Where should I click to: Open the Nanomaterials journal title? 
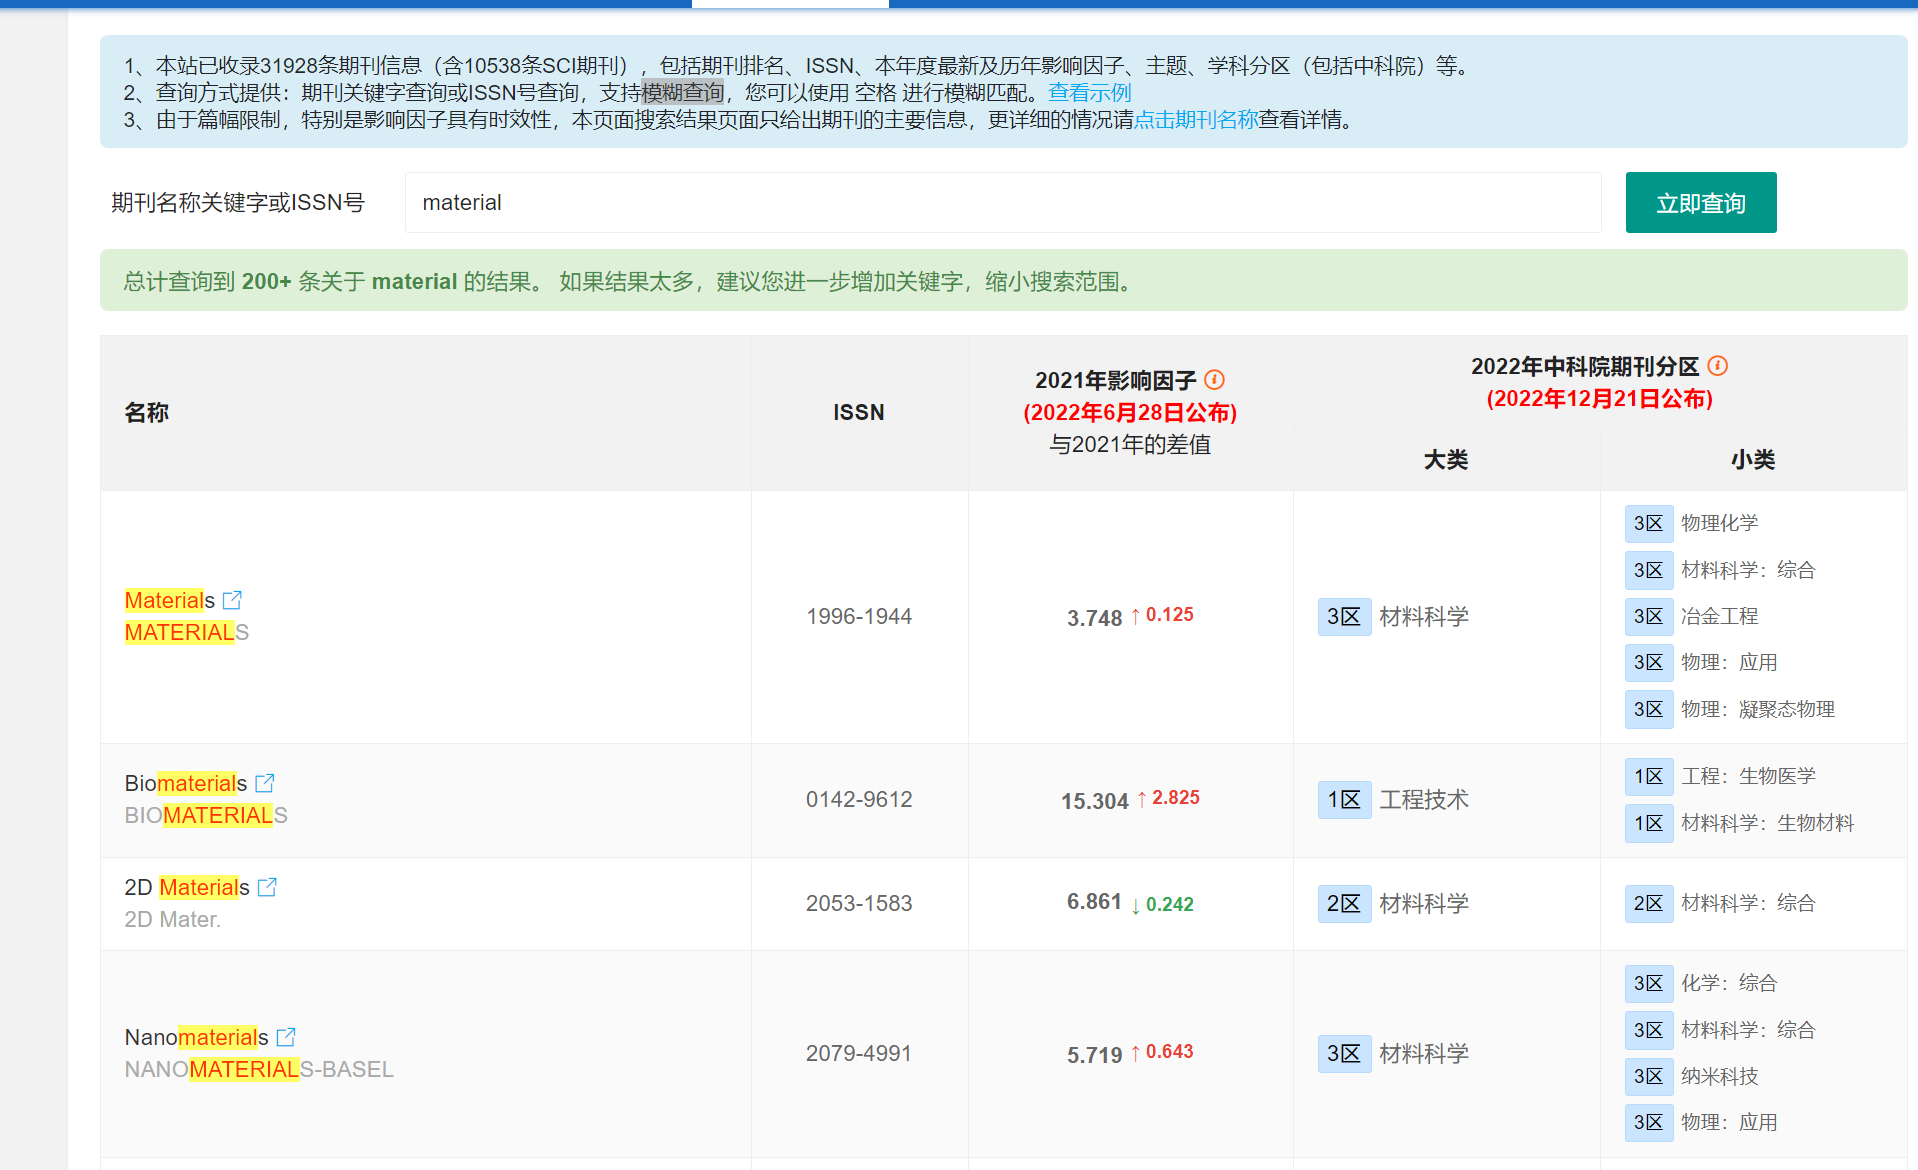point(196,1037)
